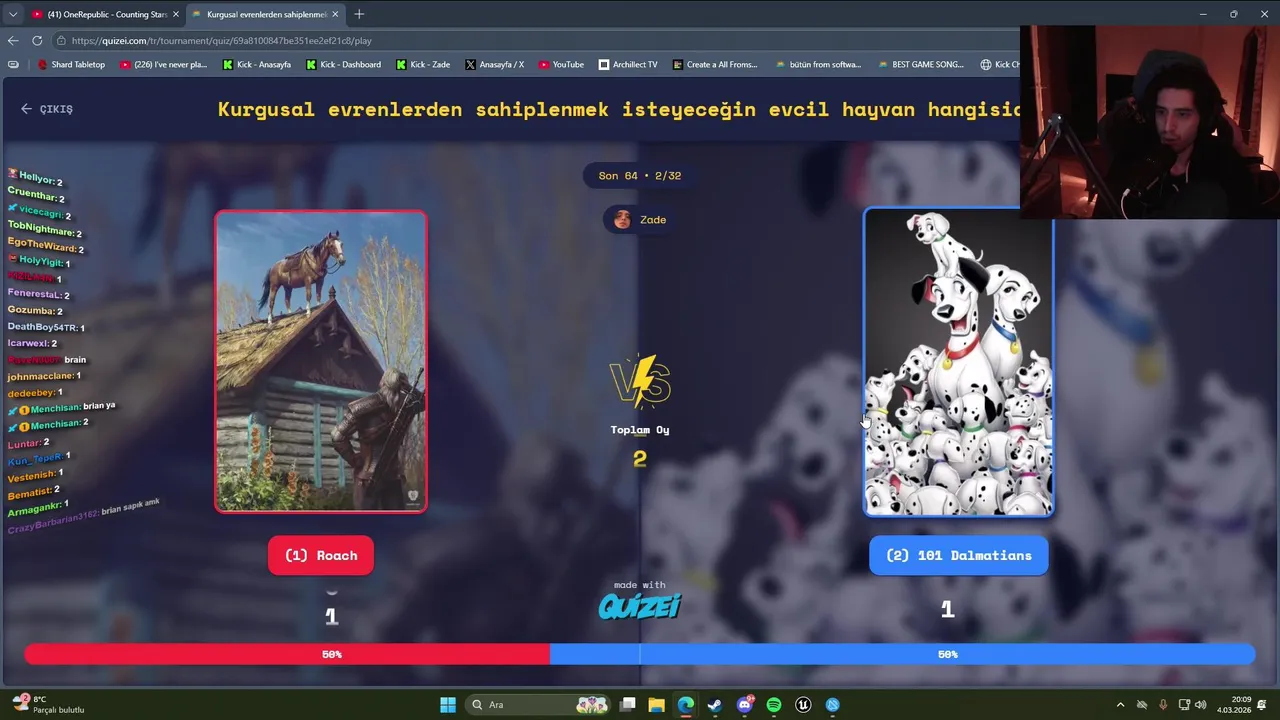
Task: Click the microphone tray icon
Action: click(1163, 705)
